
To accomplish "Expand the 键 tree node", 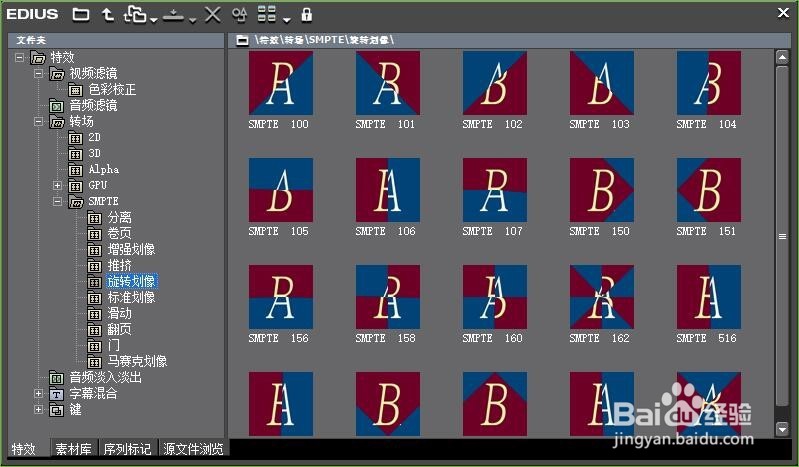I will click(x=38, y=409).
